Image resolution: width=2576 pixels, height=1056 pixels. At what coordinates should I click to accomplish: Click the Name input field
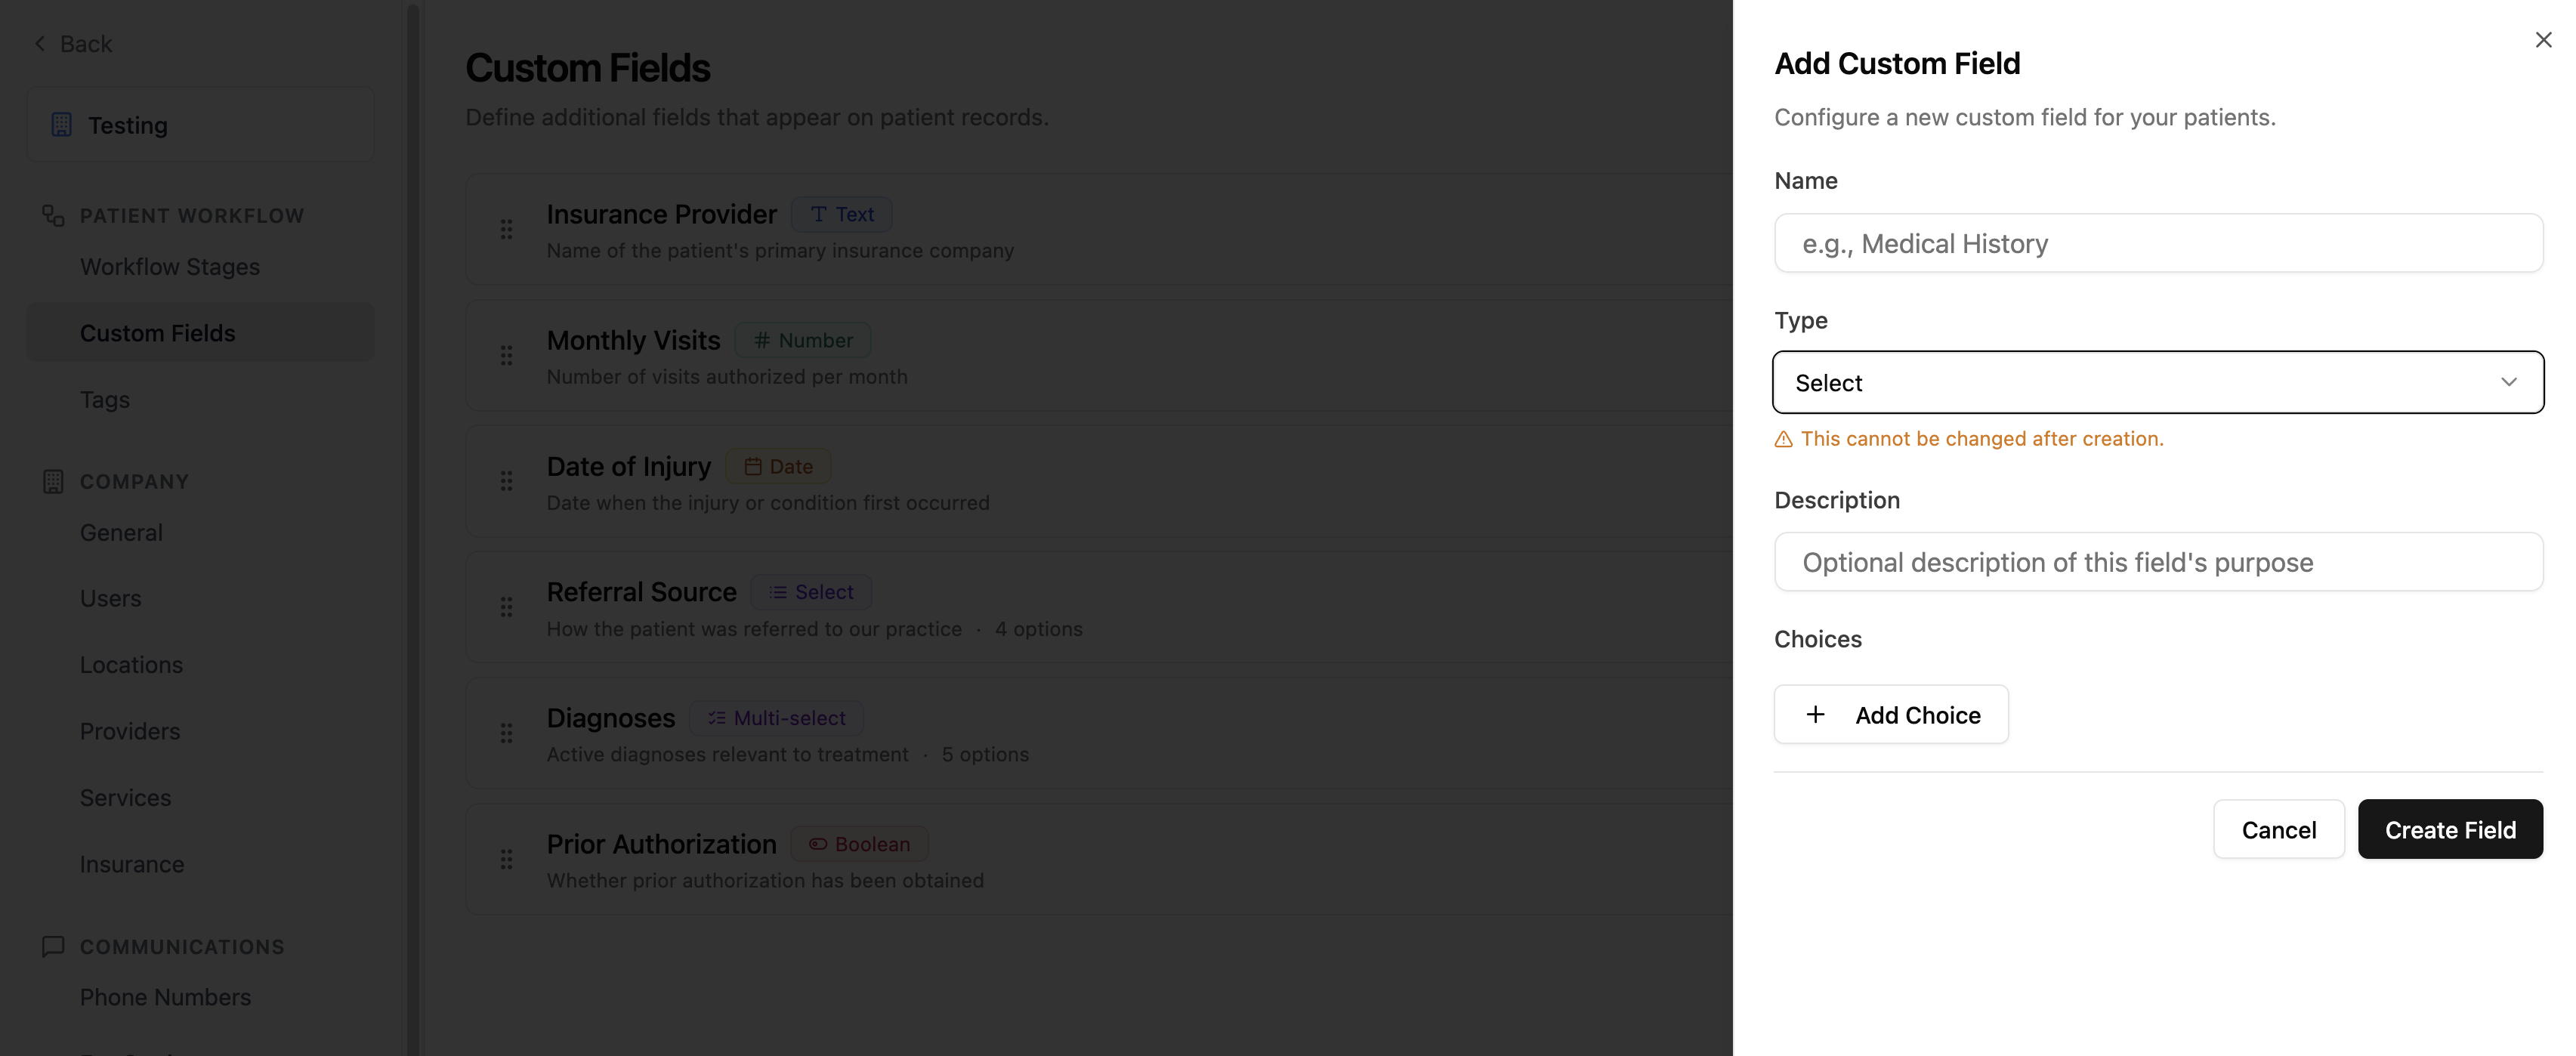(x=2158, y=243)
